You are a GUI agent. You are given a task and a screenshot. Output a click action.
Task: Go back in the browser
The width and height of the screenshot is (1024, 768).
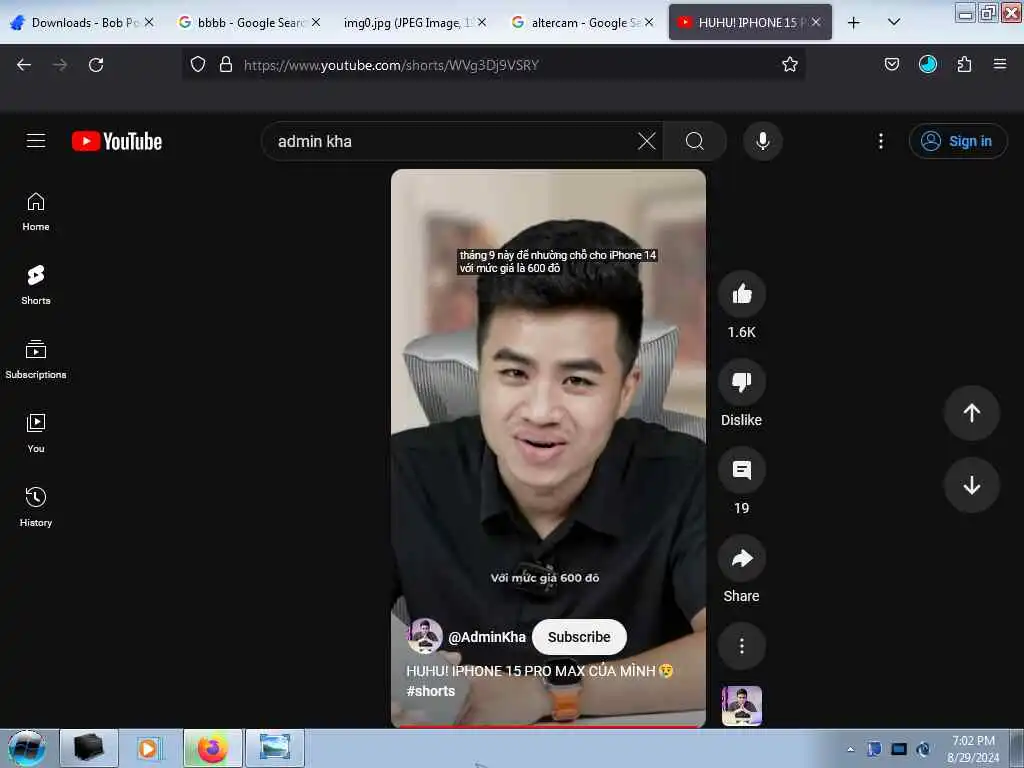[x=24, y=65]
